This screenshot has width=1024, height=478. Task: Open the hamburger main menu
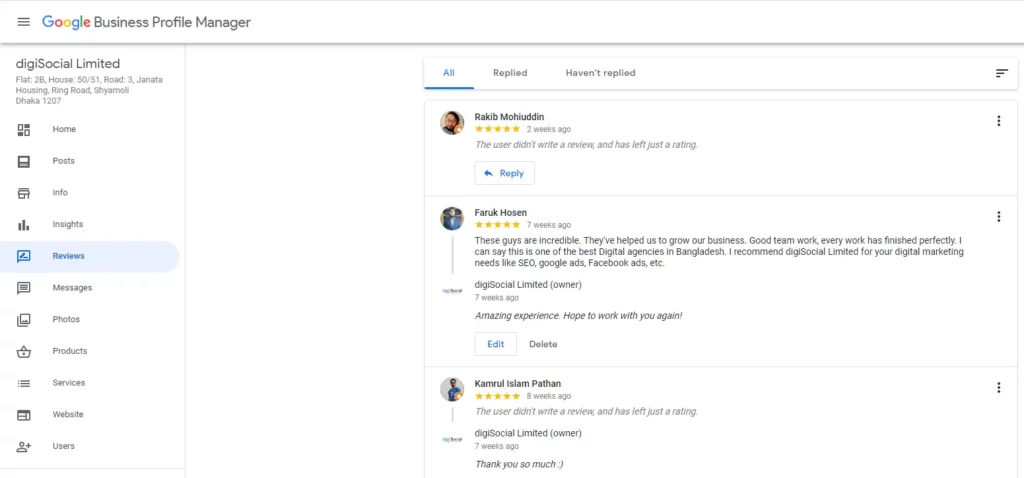24,22
